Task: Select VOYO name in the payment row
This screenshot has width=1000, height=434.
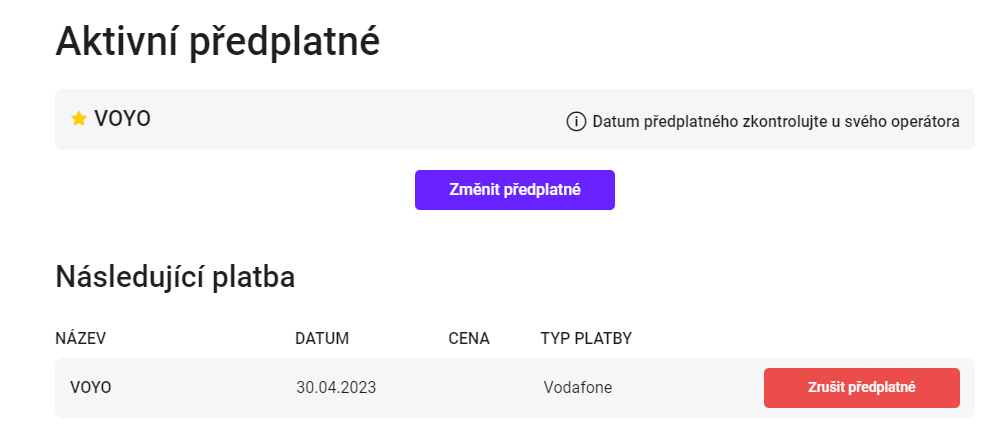Action: [91, 387]
